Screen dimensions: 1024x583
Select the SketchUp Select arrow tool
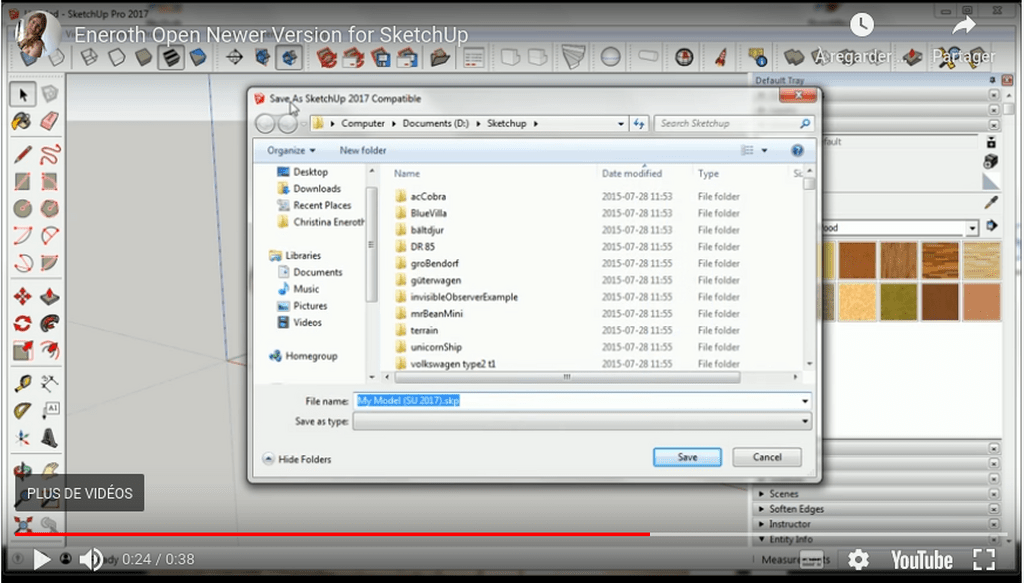[x=23, y=95]
